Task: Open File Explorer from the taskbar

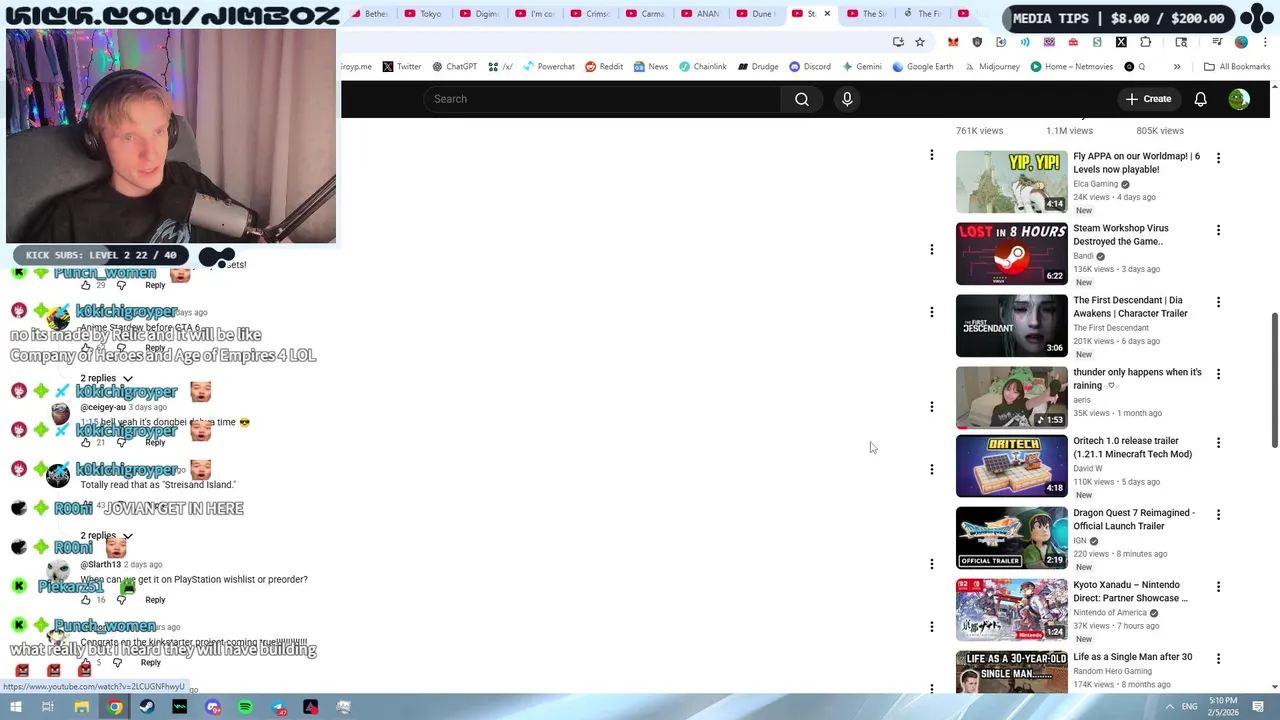Action: [x=81, y=707]
